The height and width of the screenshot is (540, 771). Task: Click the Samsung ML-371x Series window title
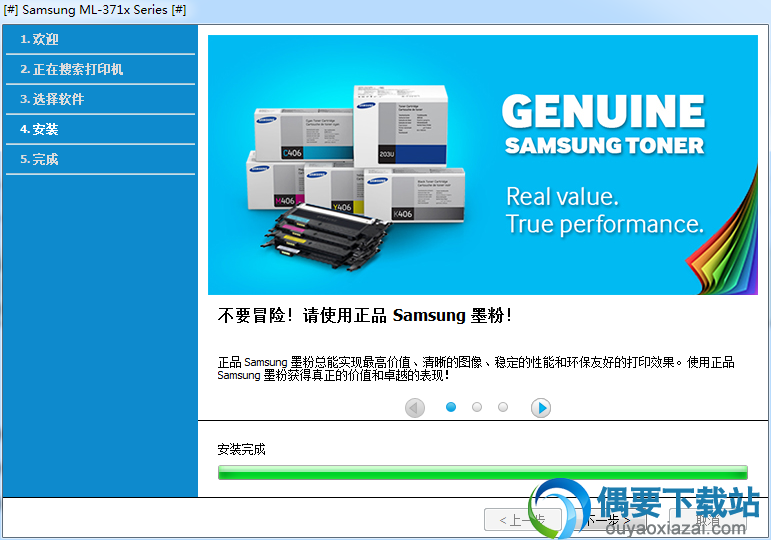95,10
